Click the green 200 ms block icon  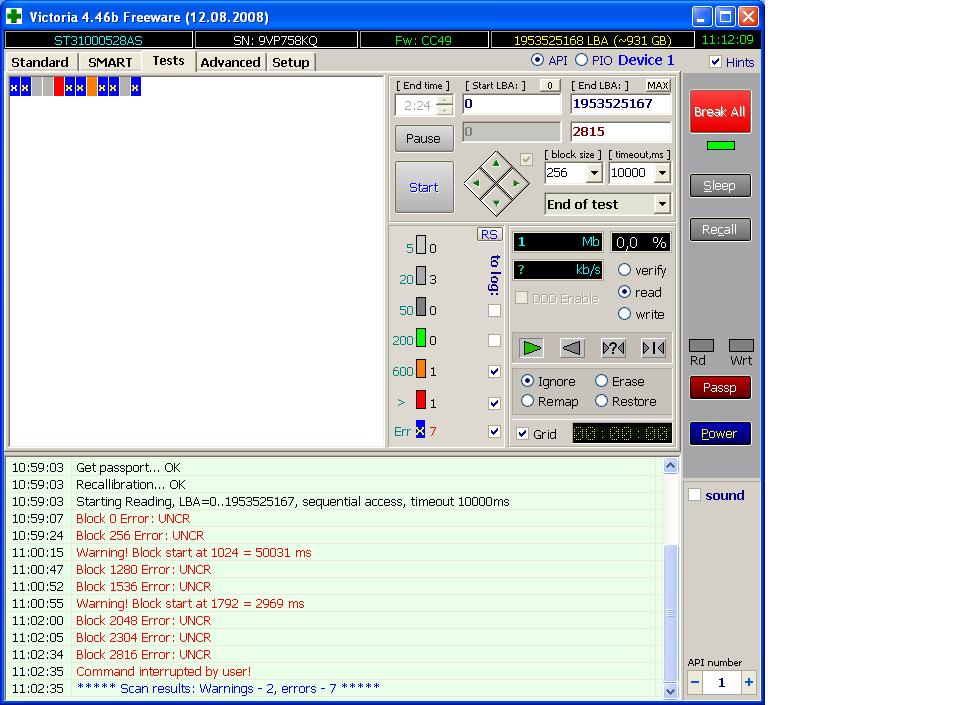tap(421, 337)
